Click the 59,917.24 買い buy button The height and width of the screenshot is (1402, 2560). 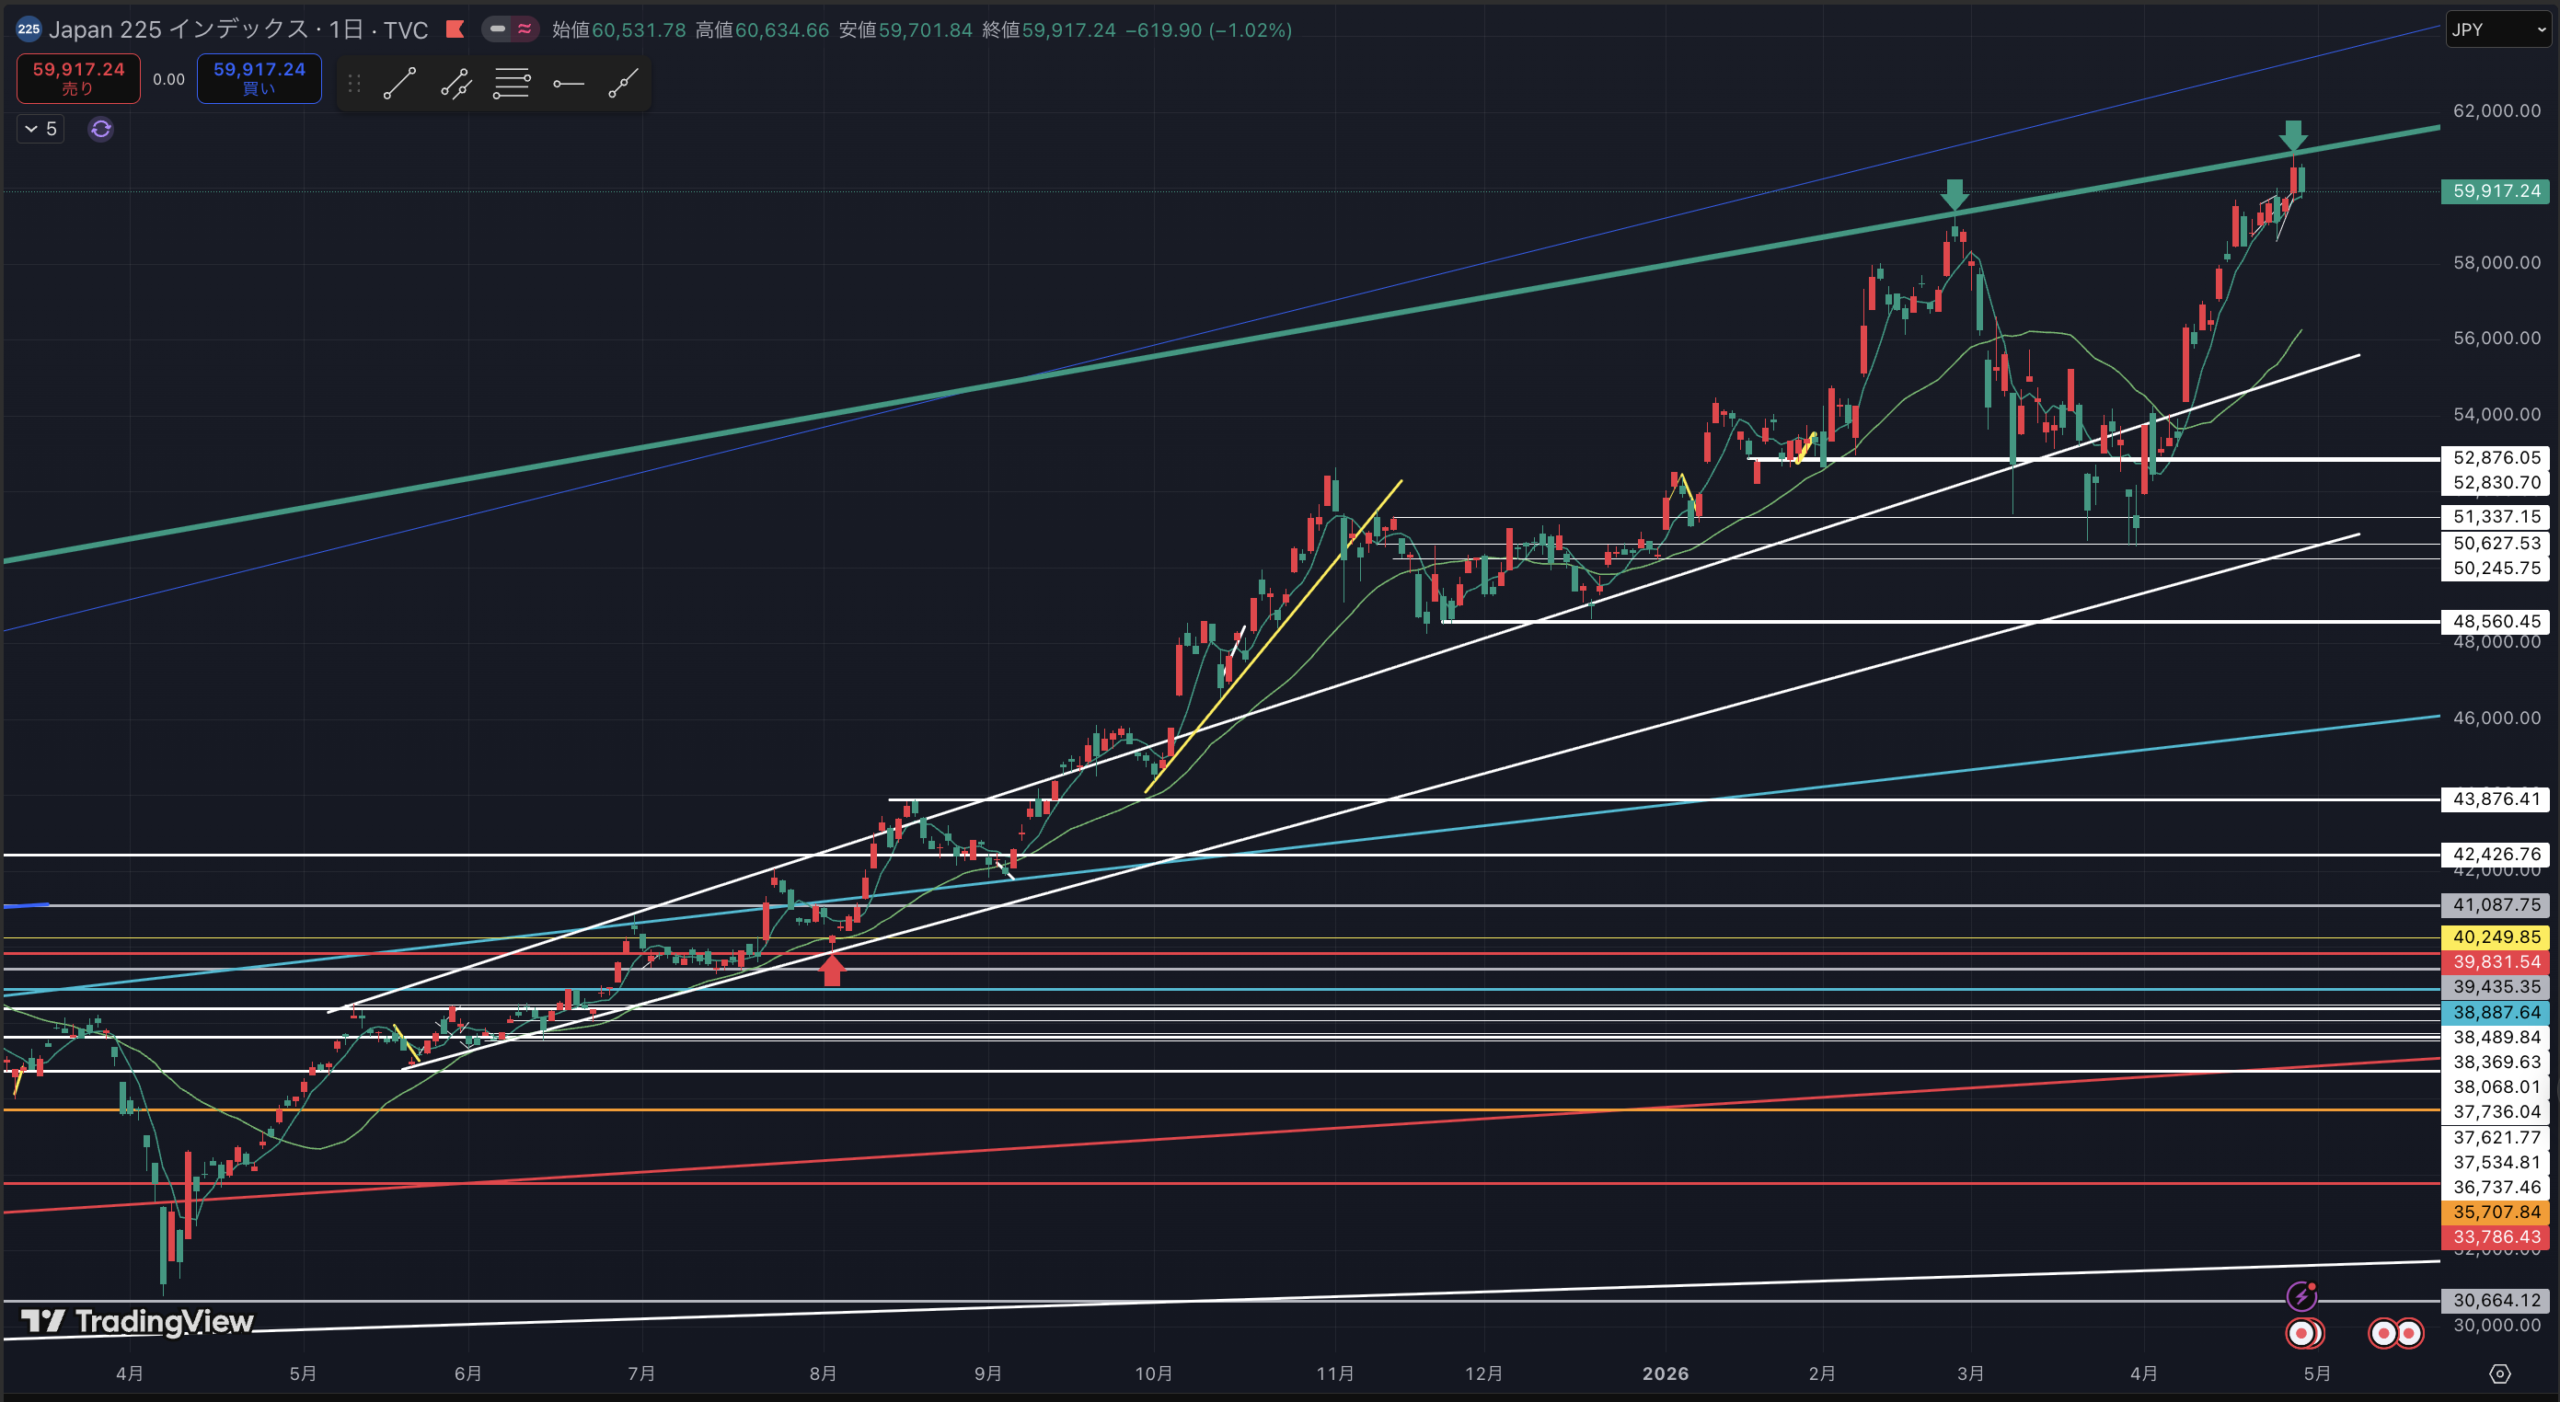tap(259, 78)
